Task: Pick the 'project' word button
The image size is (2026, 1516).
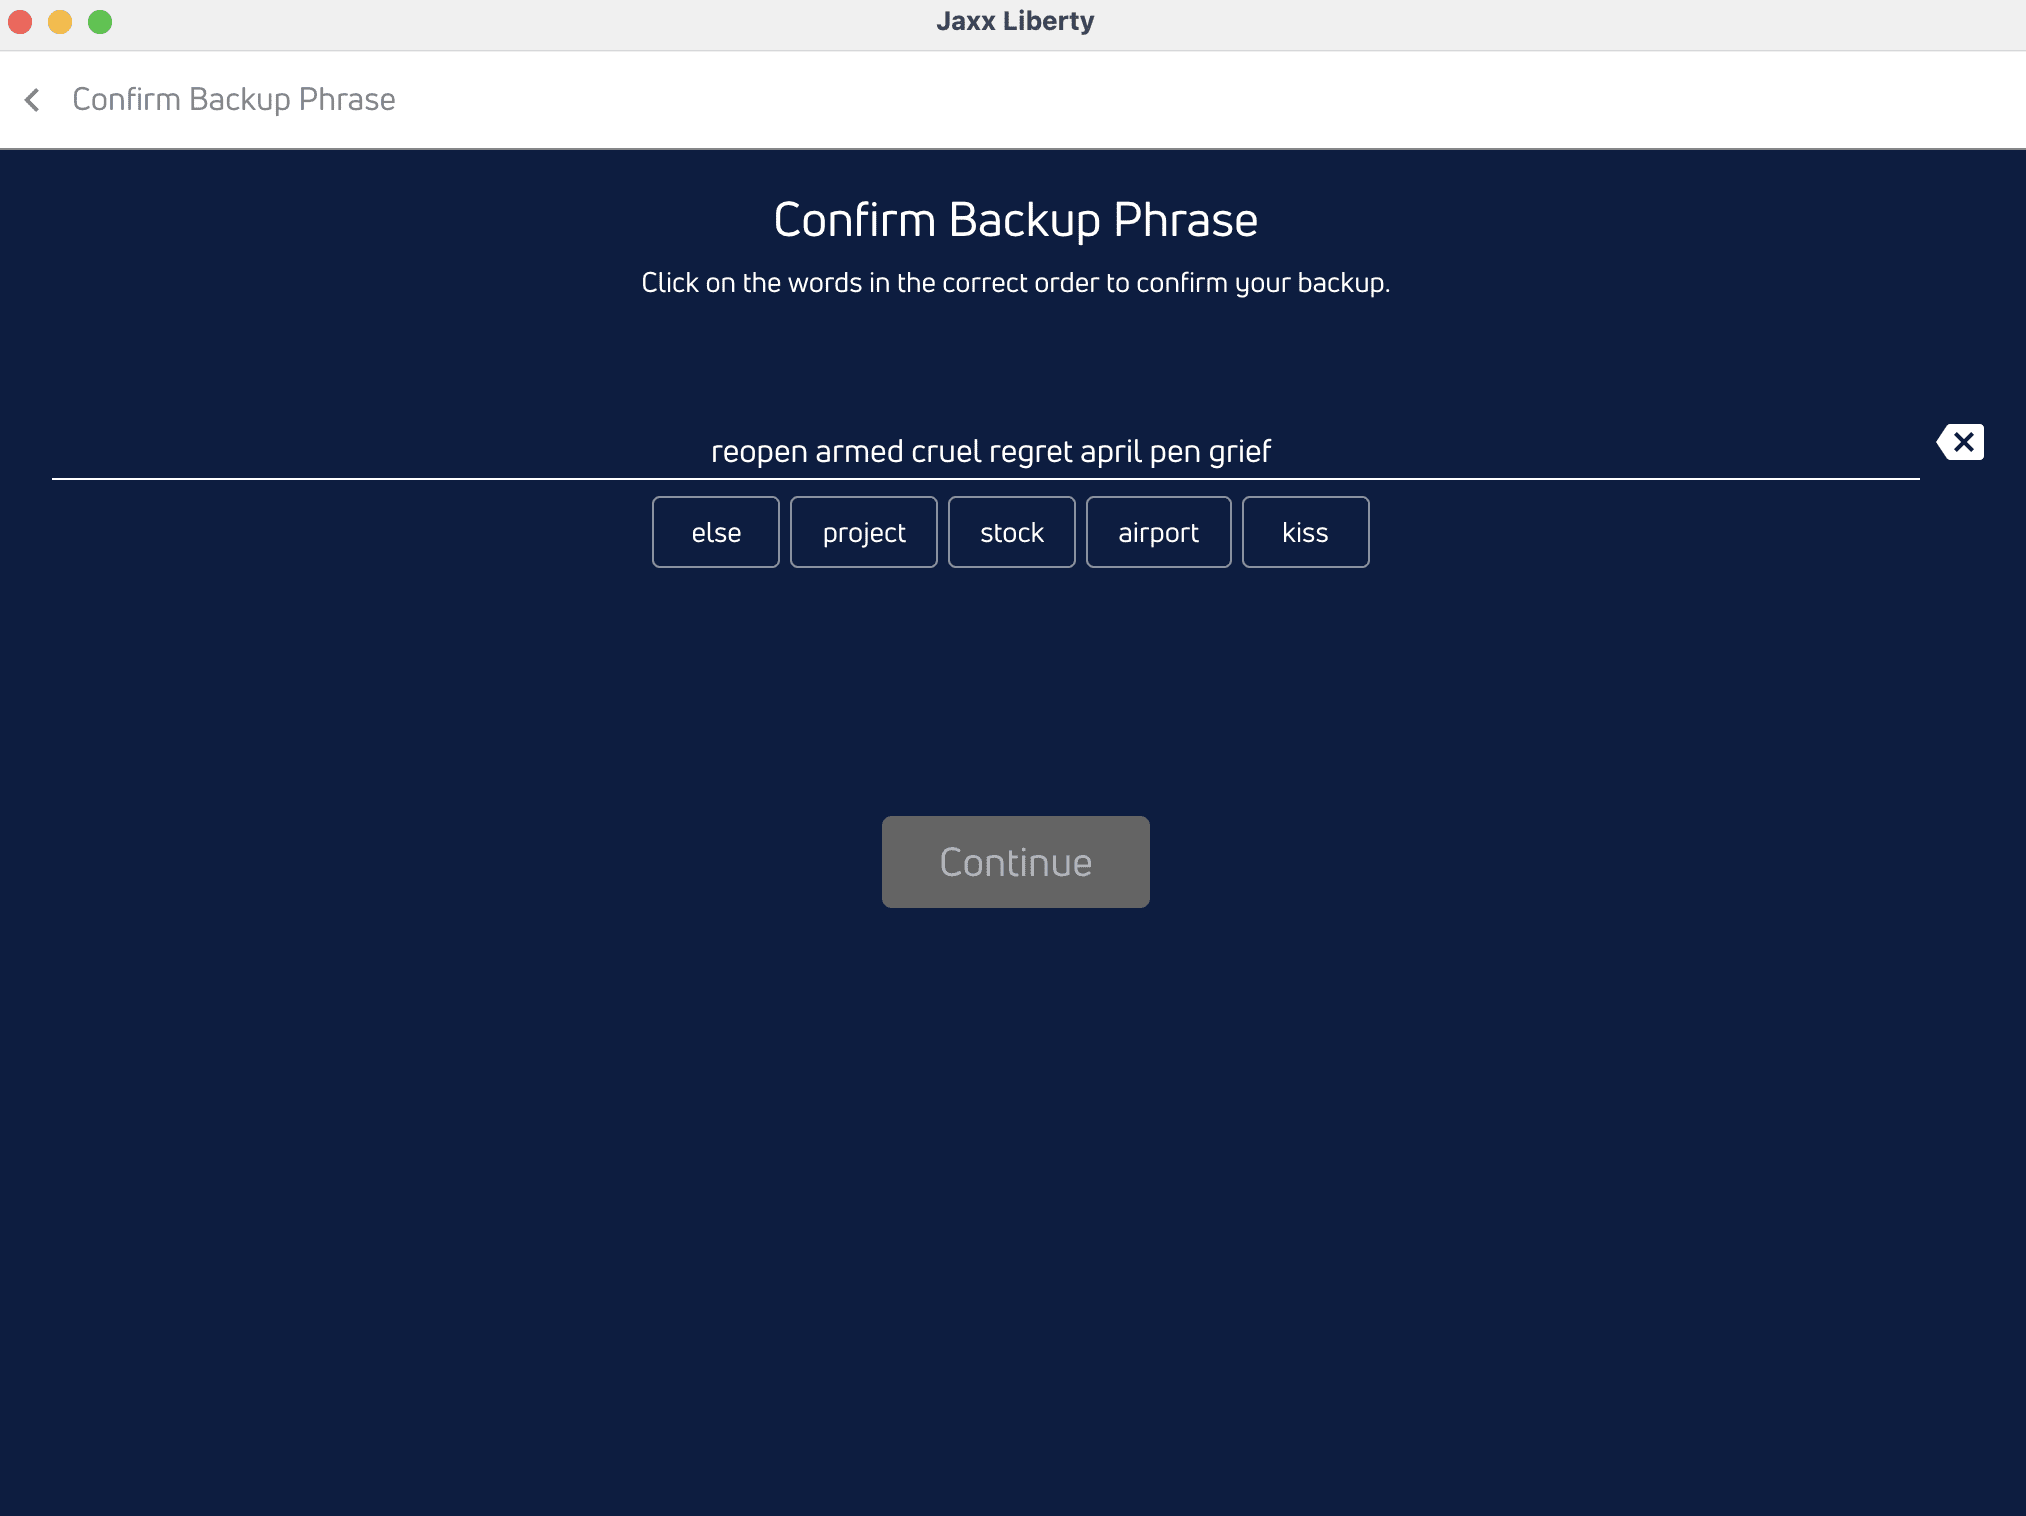Action: [864, 532]
